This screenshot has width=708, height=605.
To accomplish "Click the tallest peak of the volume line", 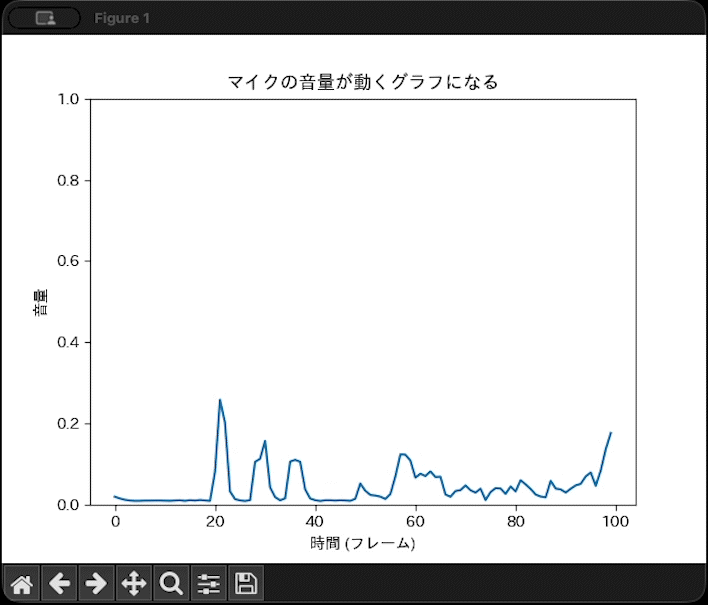I will 220,400.
